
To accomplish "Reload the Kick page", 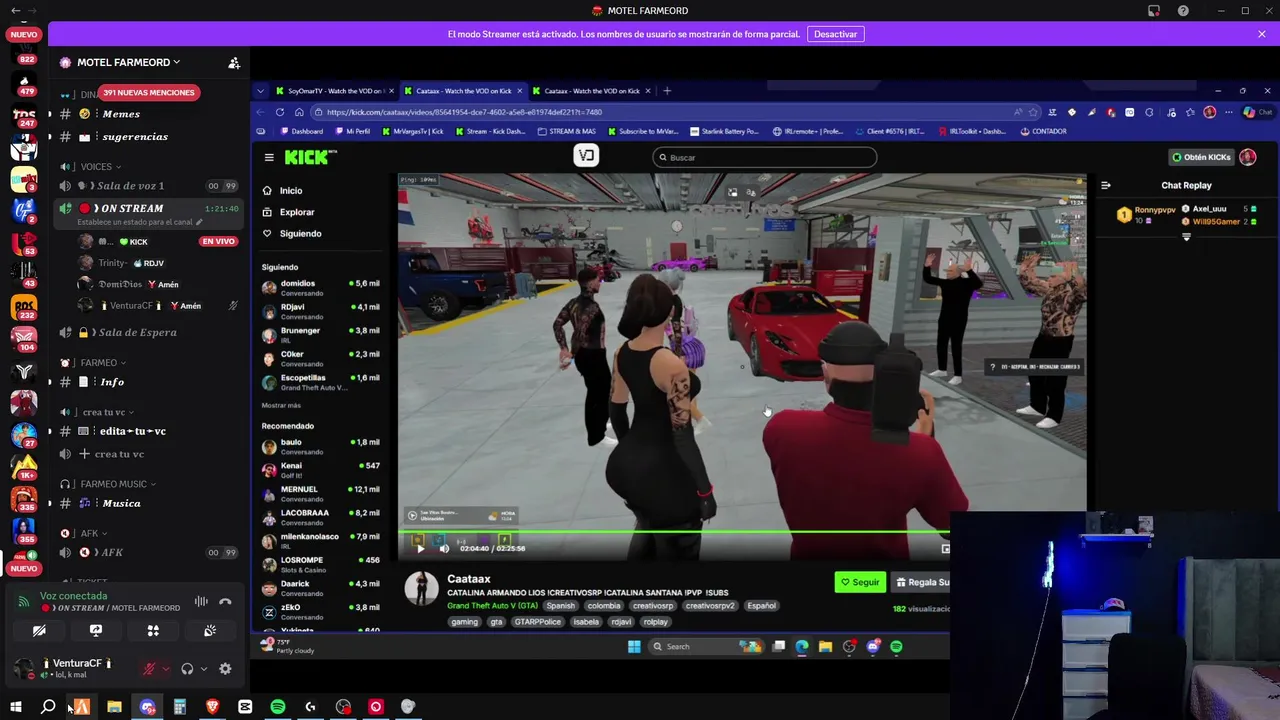I will (280, 112).
